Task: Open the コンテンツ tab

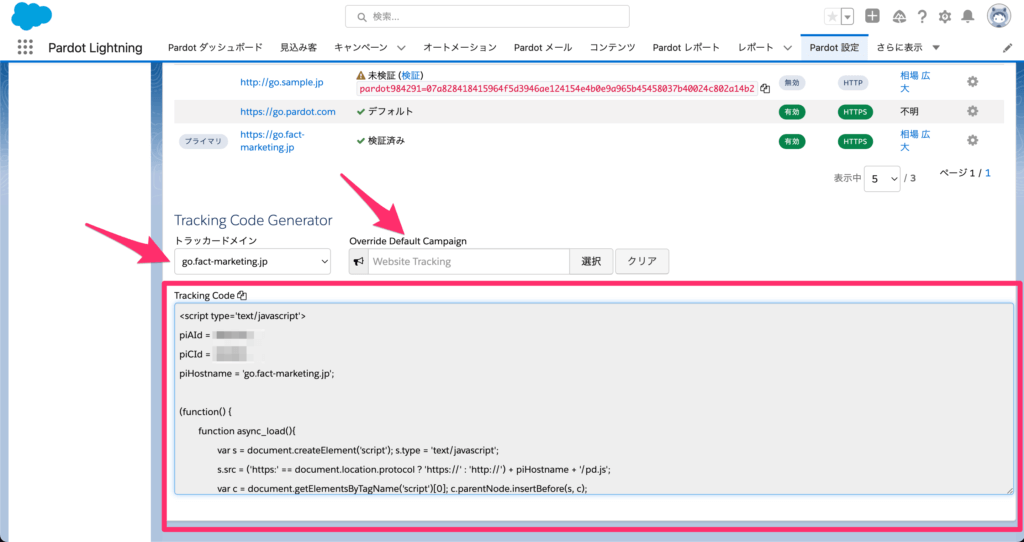Action: [612, 48]
